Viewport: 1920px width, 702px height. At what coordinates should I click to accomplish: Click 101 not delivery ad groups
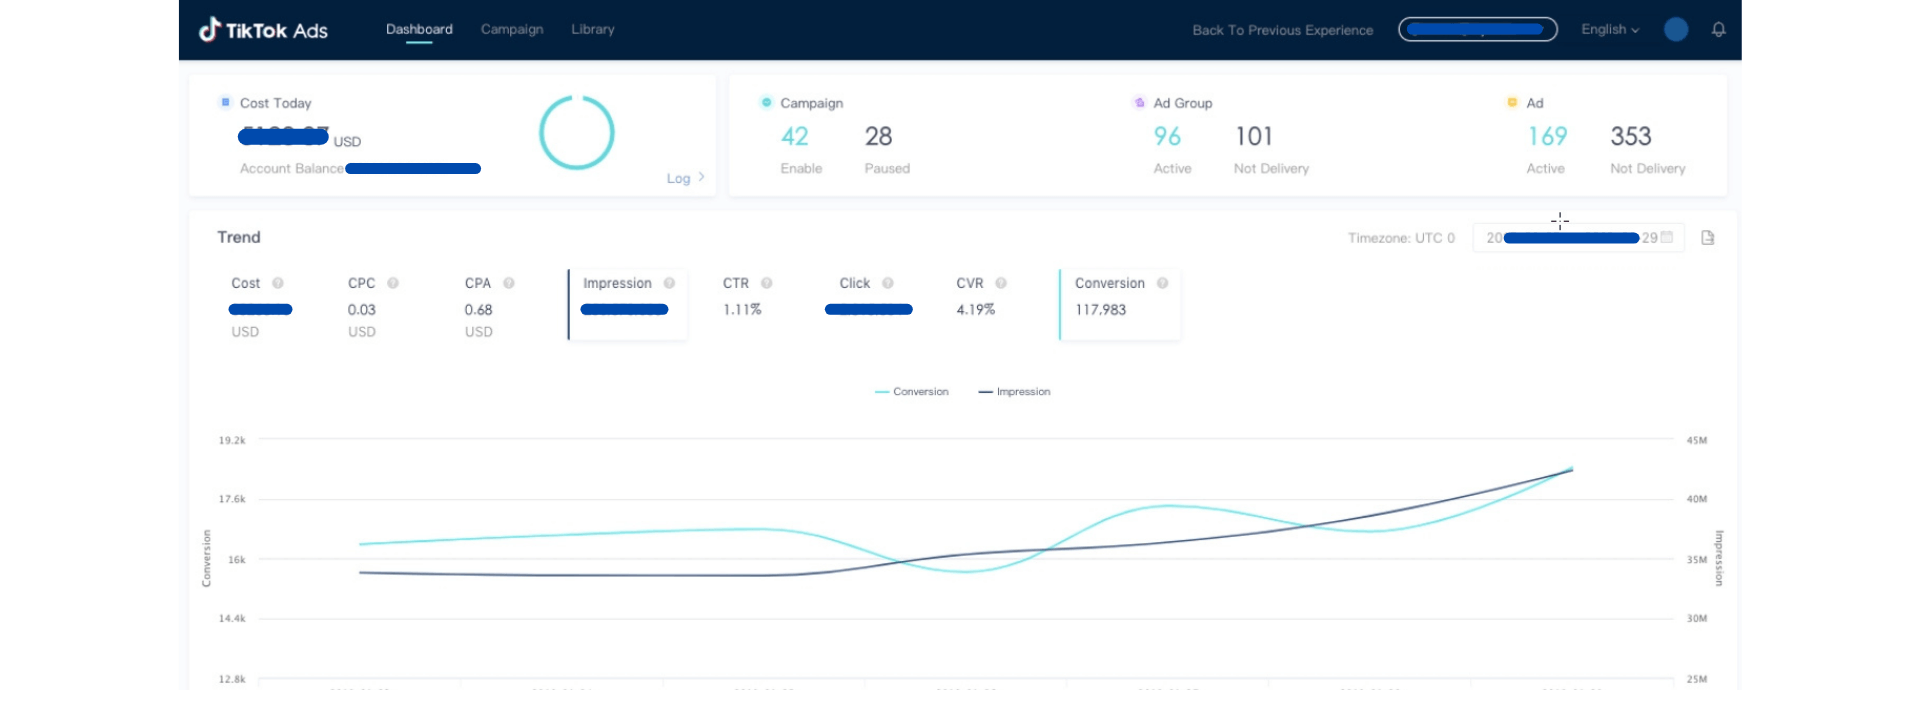click(x=1254, y=136)
